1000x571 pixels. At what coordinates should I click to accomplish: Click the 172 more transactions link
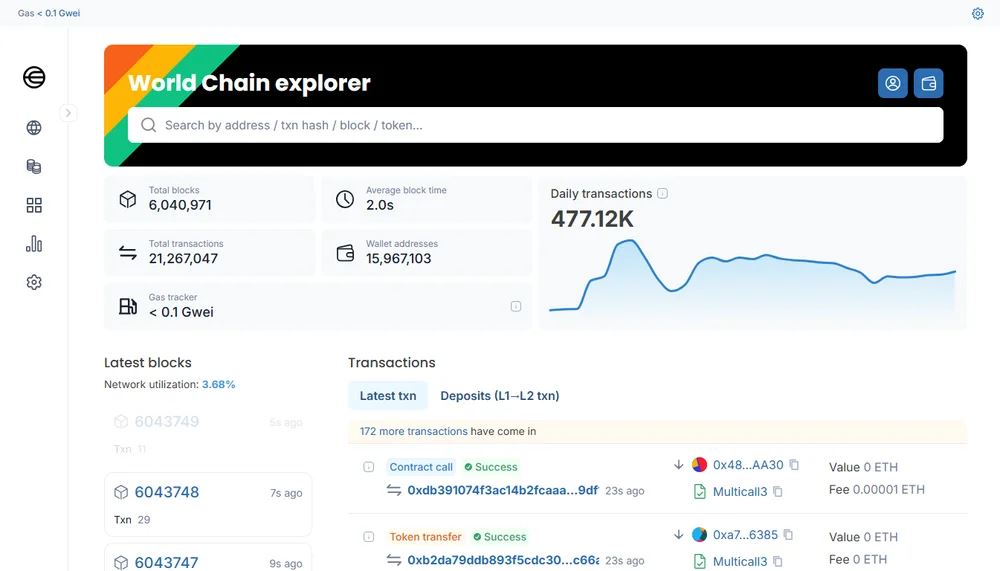coord(414,431)
